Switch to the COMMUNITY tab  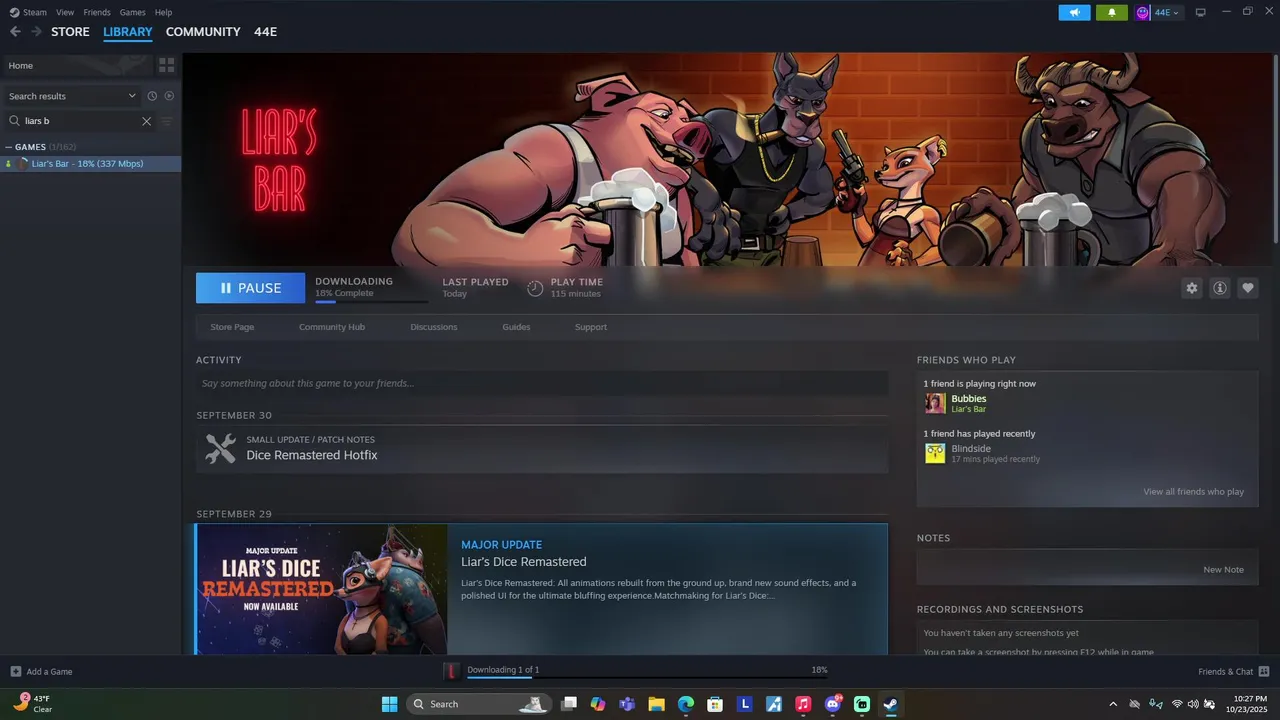(x=203, y=32)
